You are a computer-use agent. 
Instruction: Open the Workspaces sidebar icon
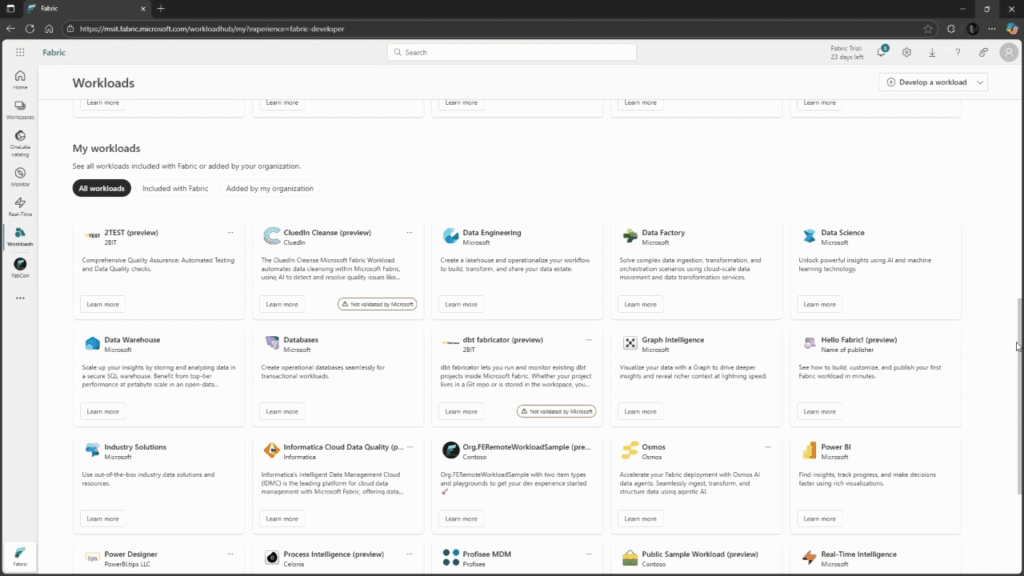[20, 108]
